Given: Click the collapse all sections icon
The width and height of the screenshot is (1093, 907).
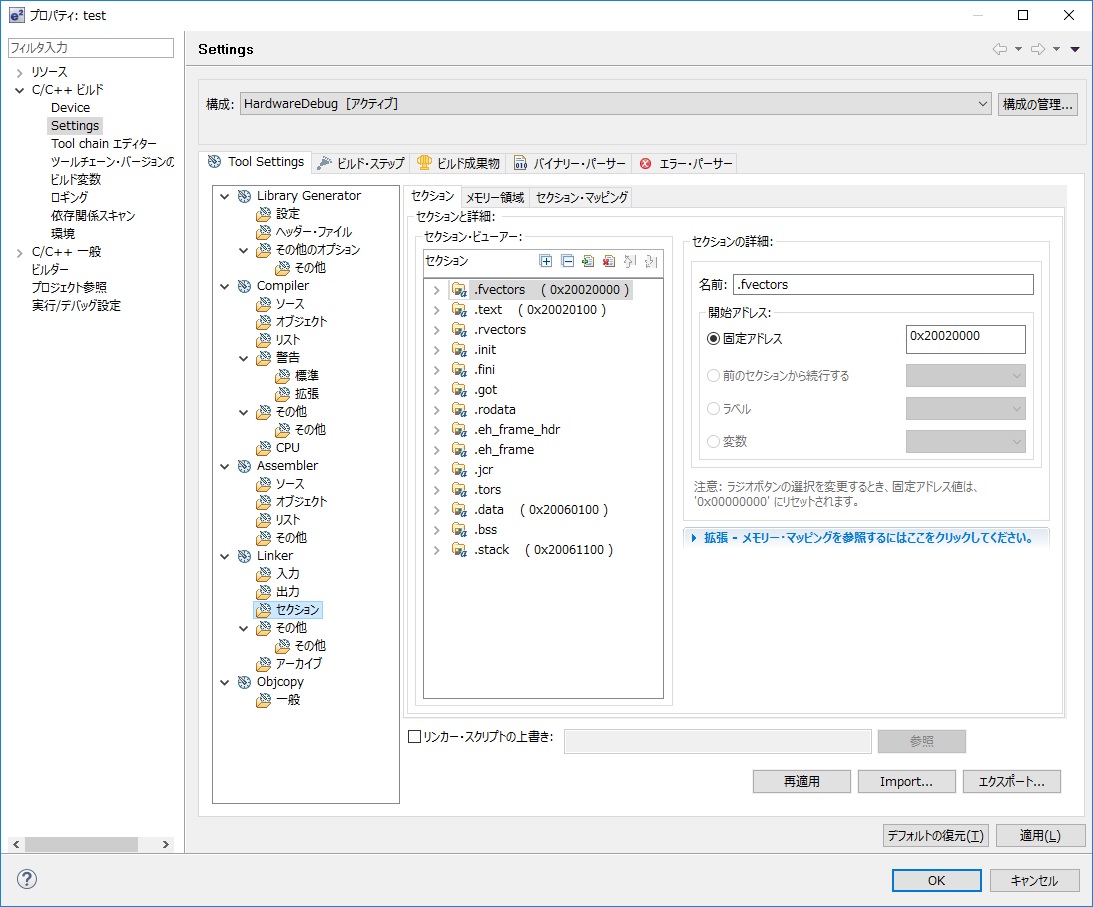Looking at the screenshot, I should 567,261.
